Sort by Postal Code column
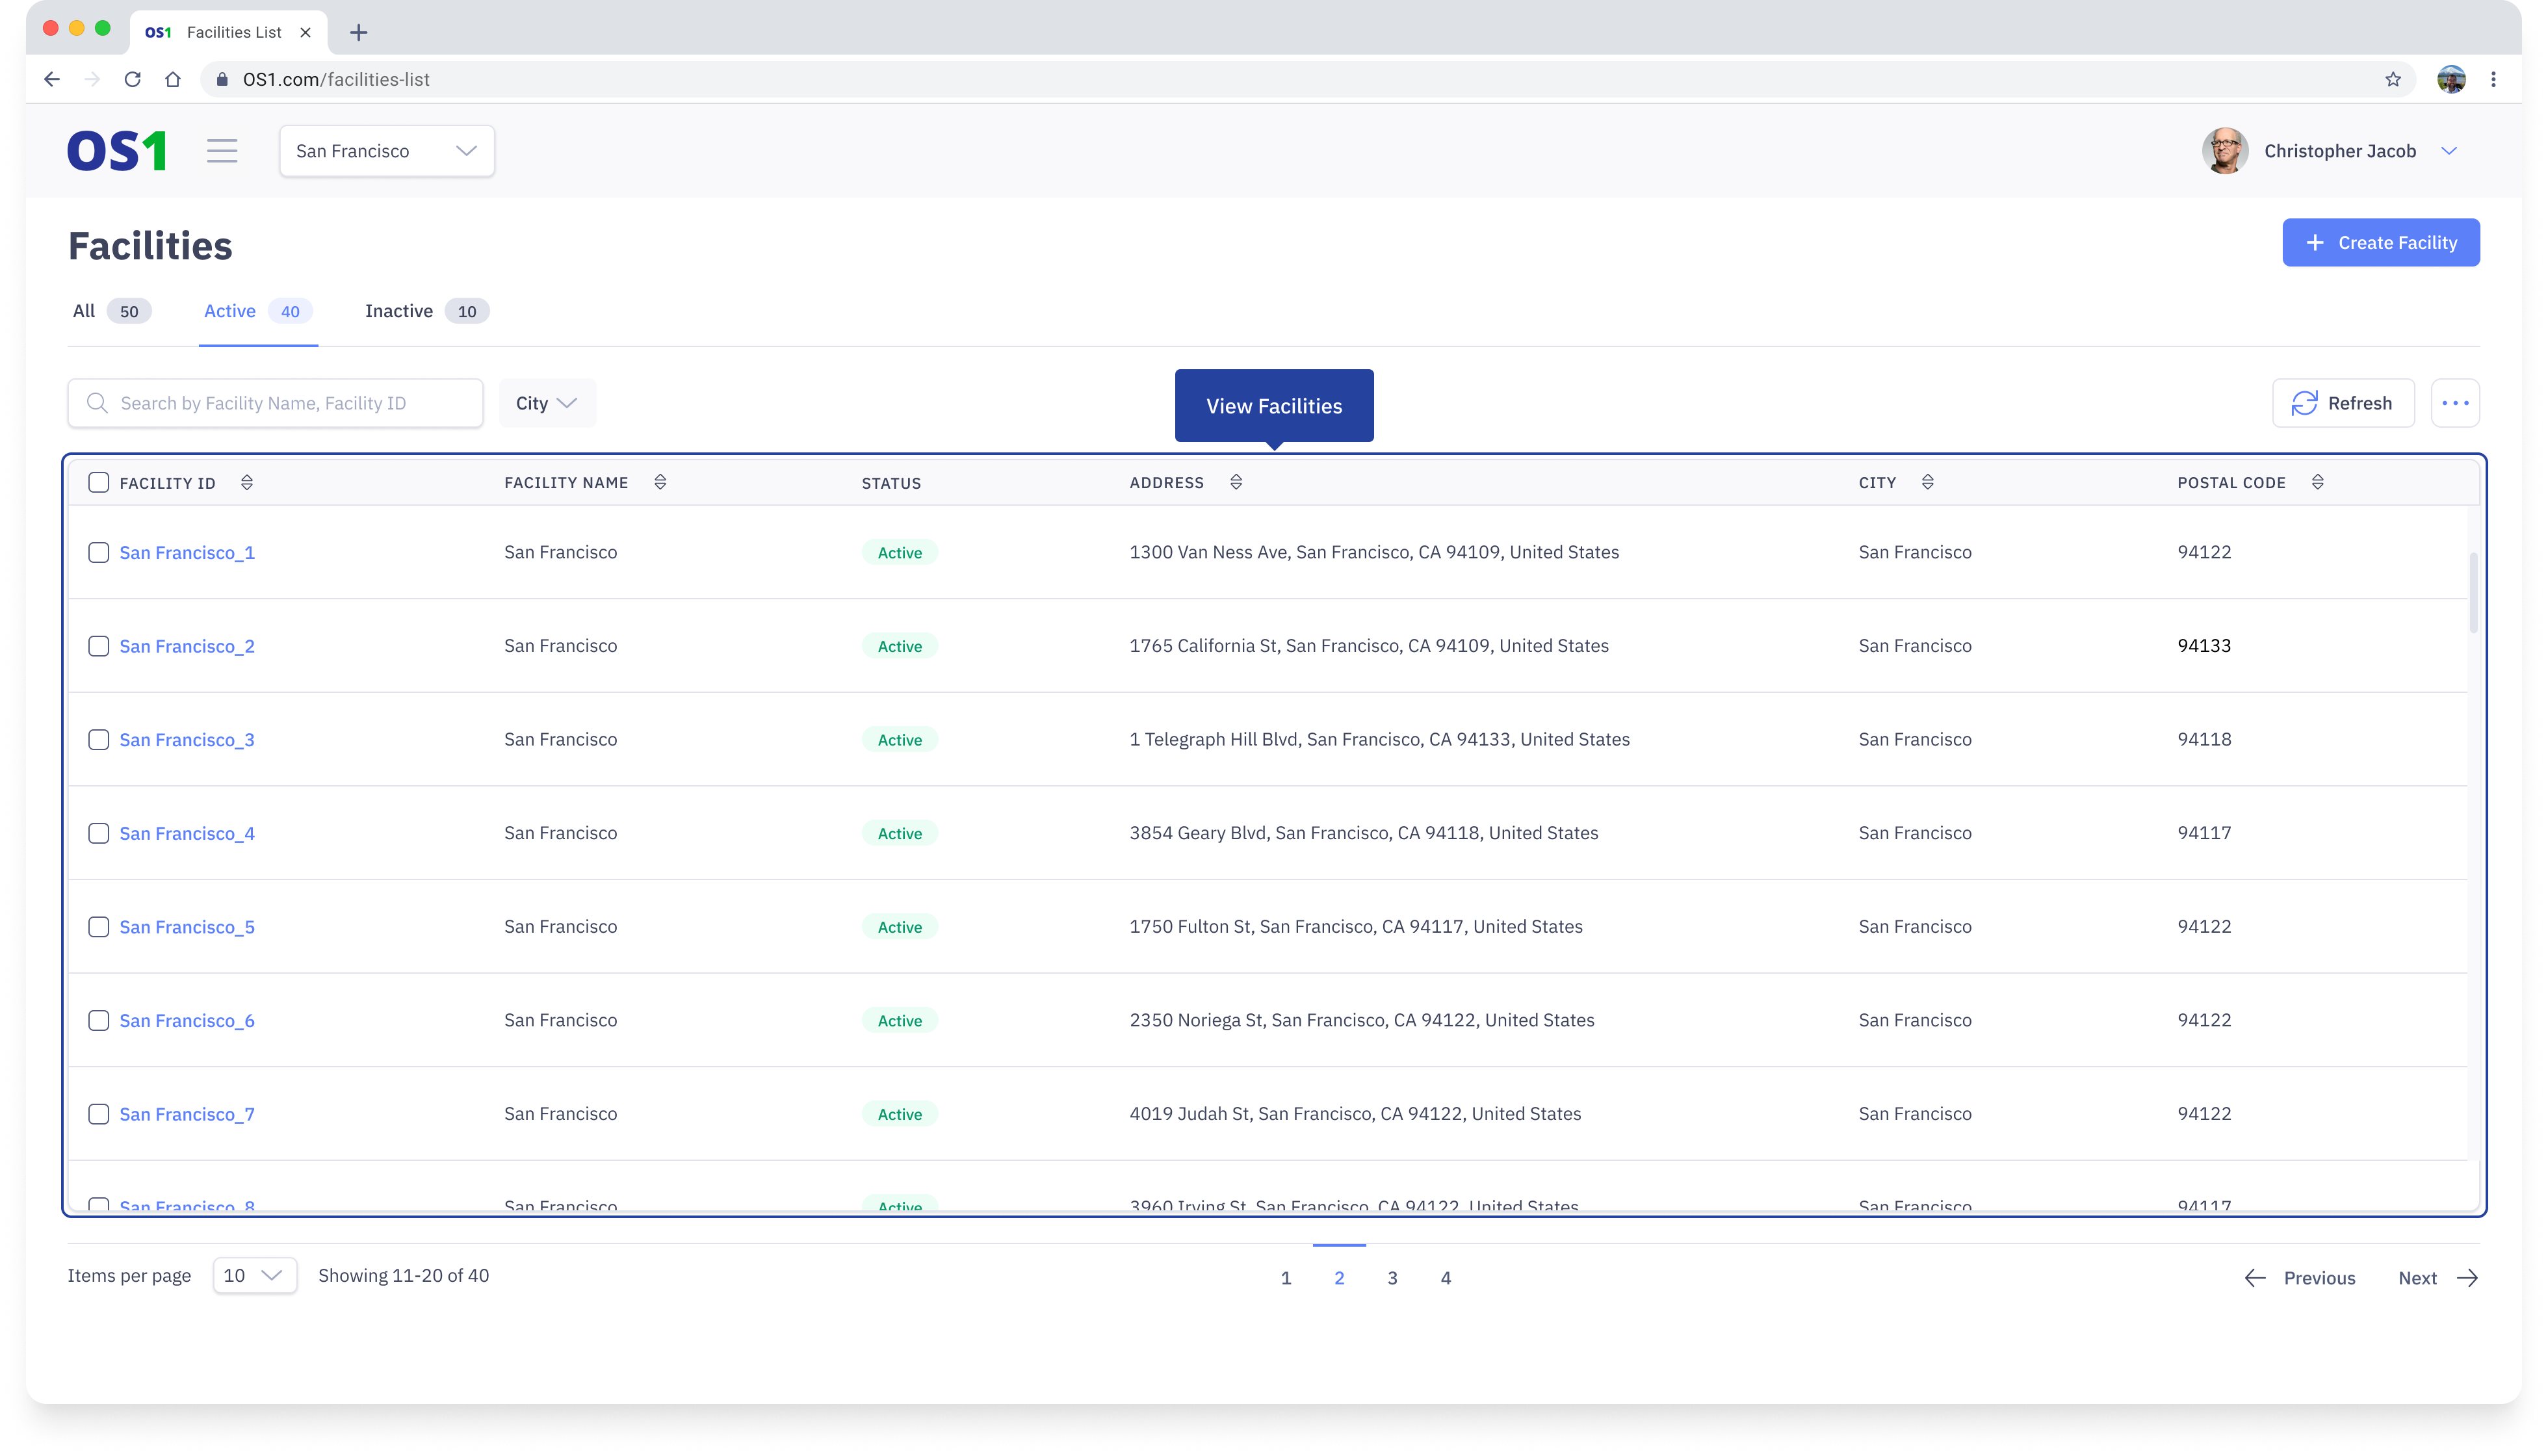The width and height of the screenshot is (2548, 1456). pyautogui.click(x=2317, y=483)
